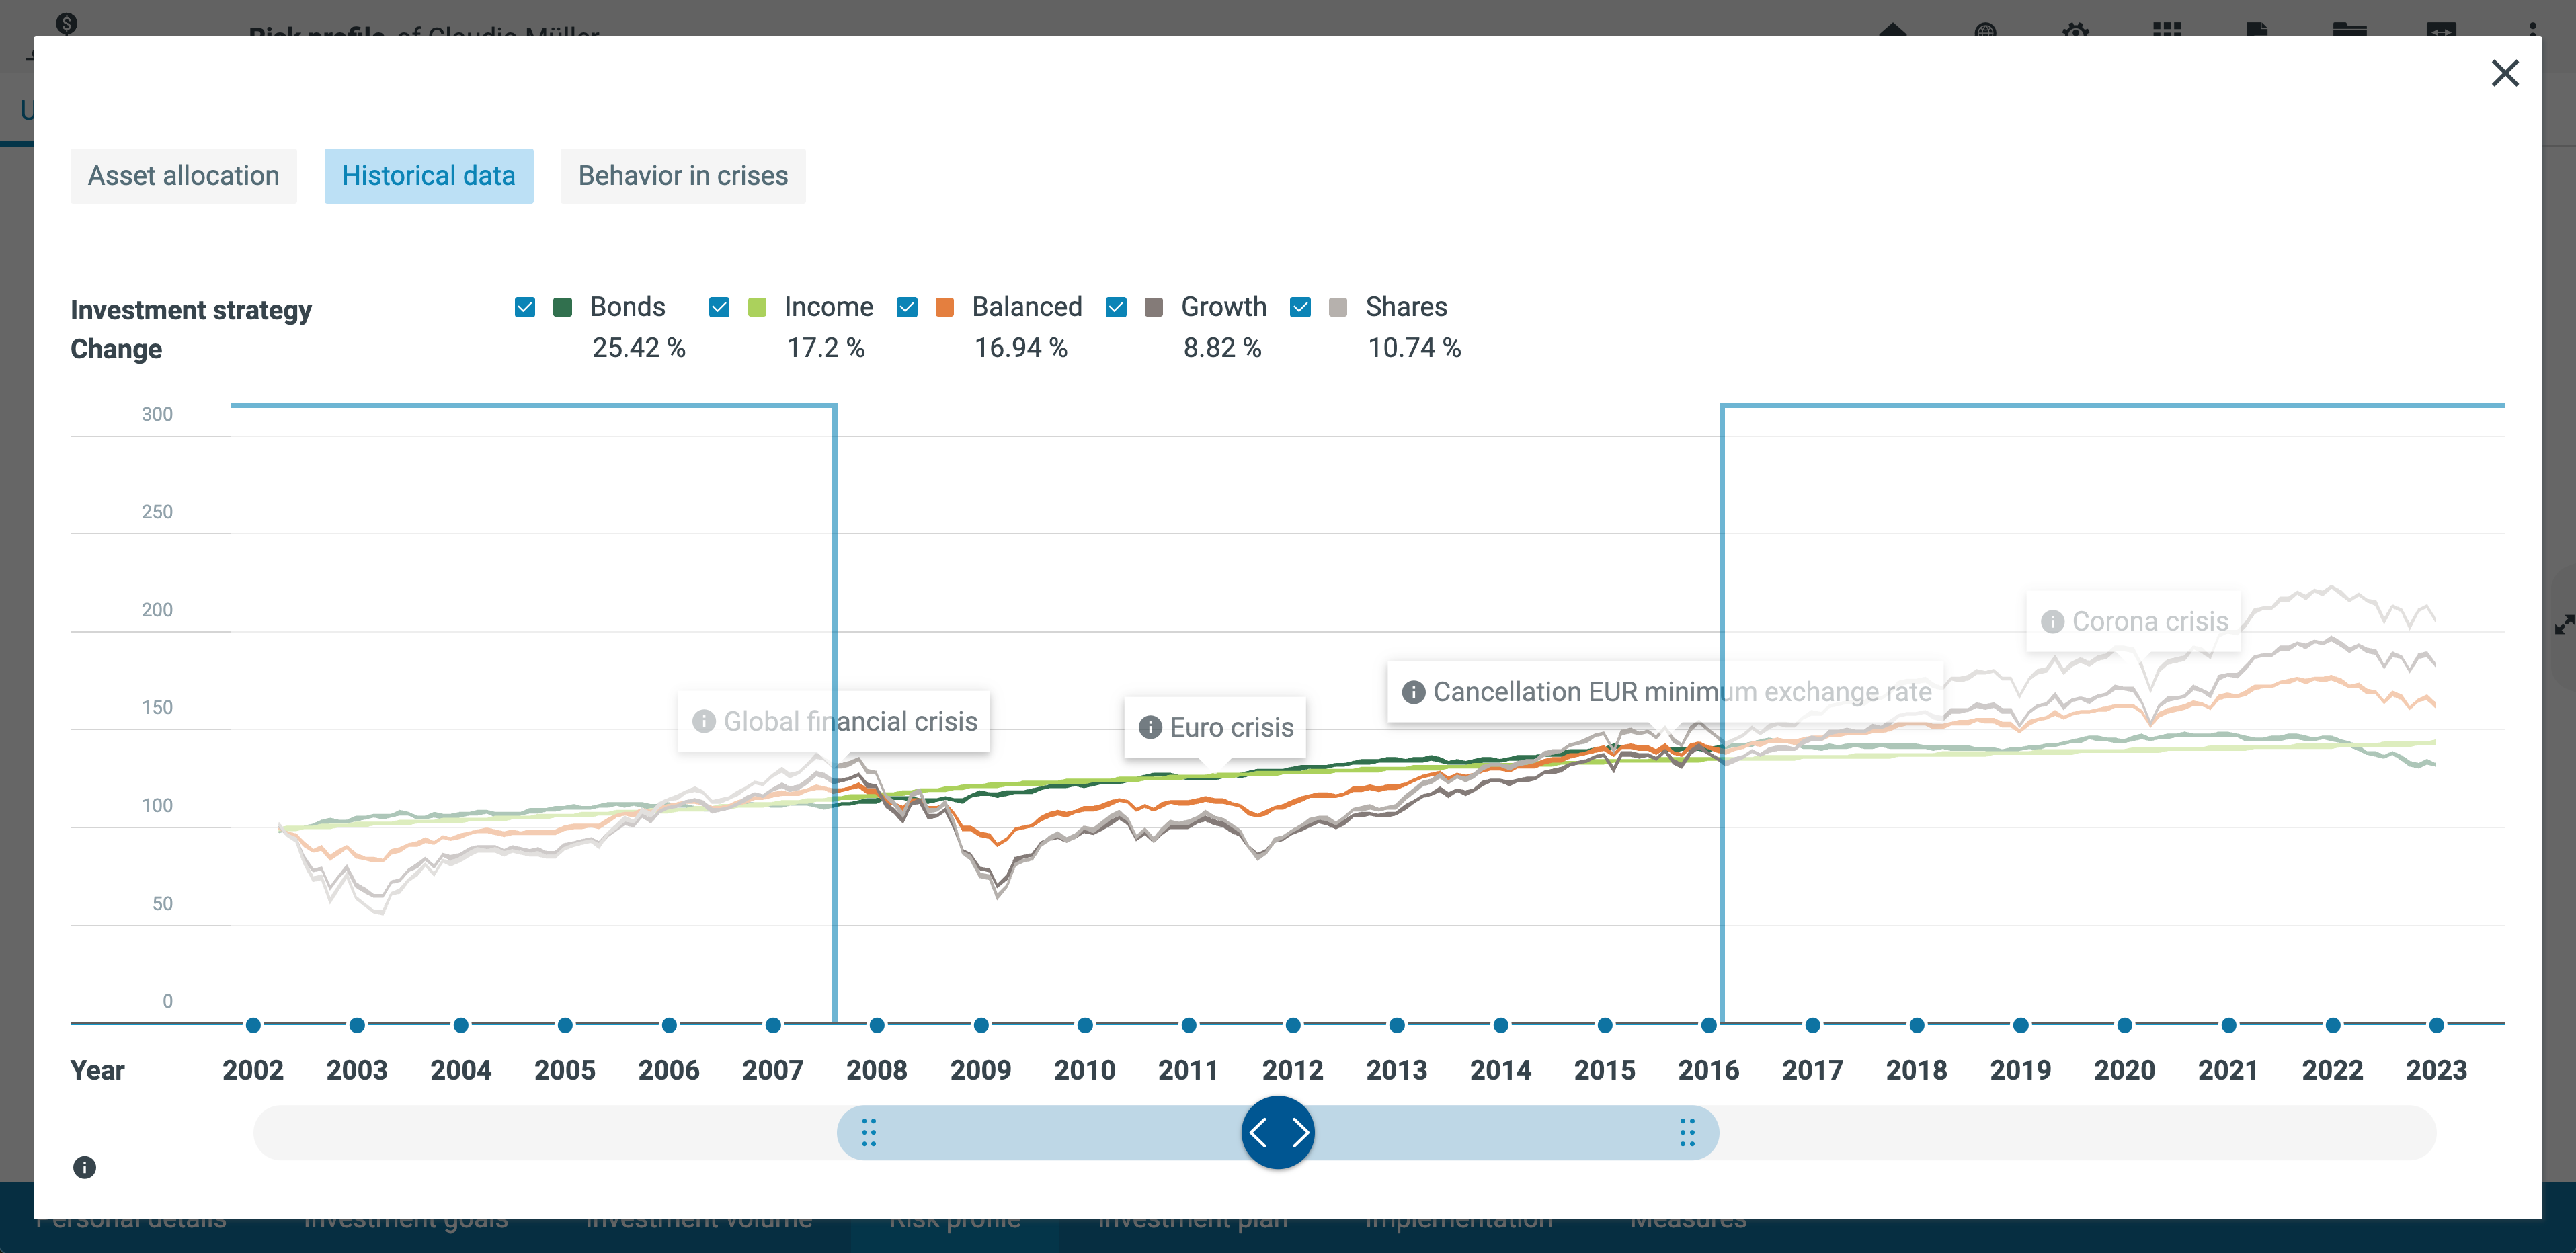The image size is (2576, 1253).
Task: Disable the Balanced strategy checkbox
Action: [907, 307]
